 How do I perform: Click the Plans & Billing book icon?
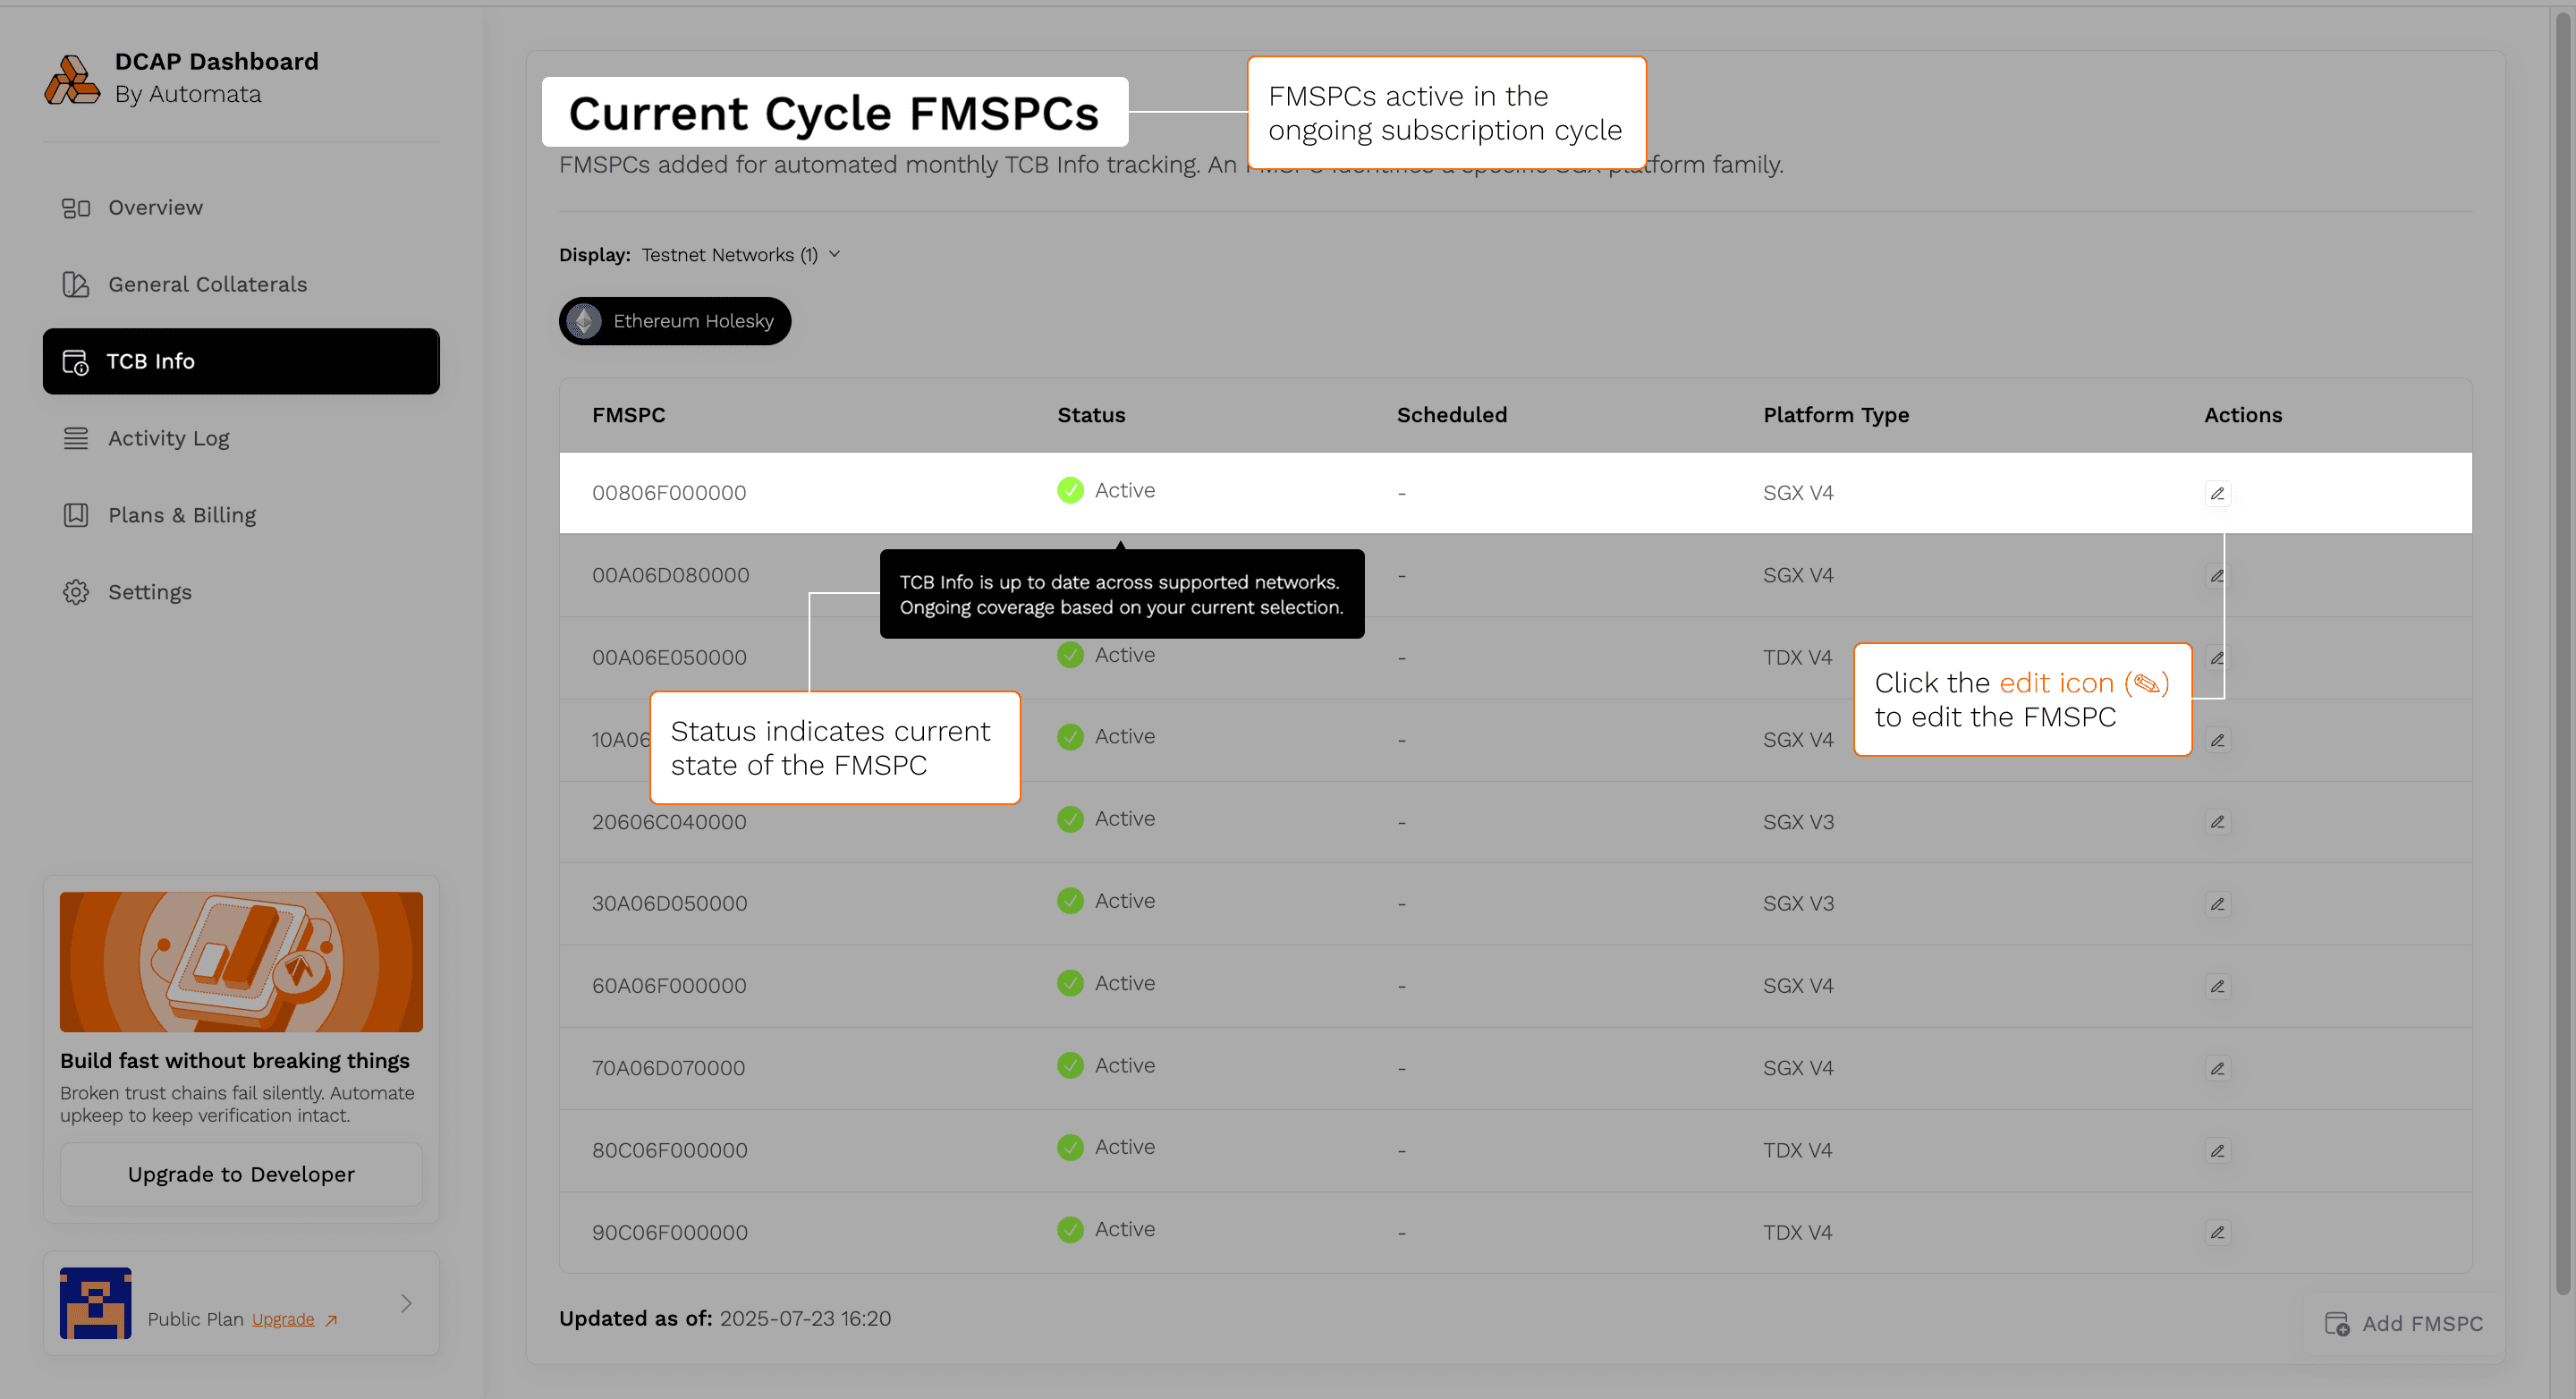76,515
